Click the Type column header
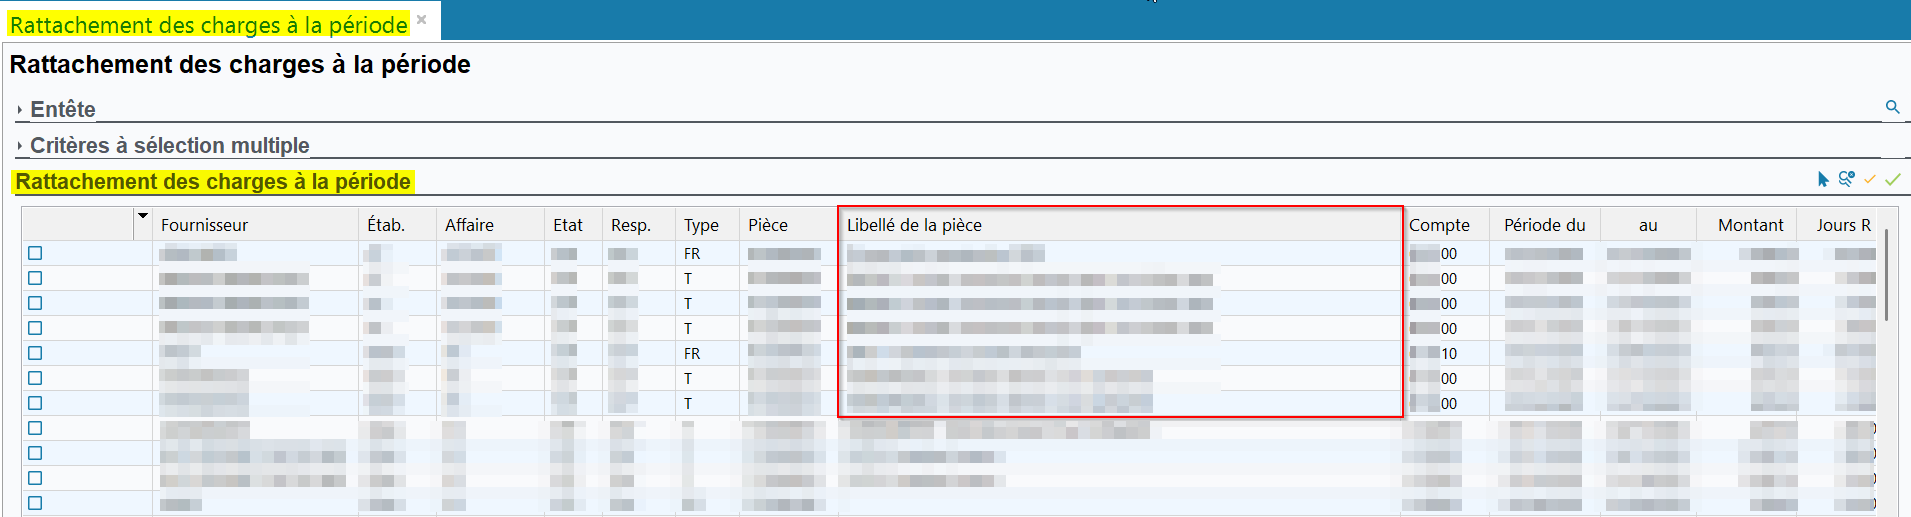Image resolution: width=1911 pixels, height=517 pixels. 701,225
